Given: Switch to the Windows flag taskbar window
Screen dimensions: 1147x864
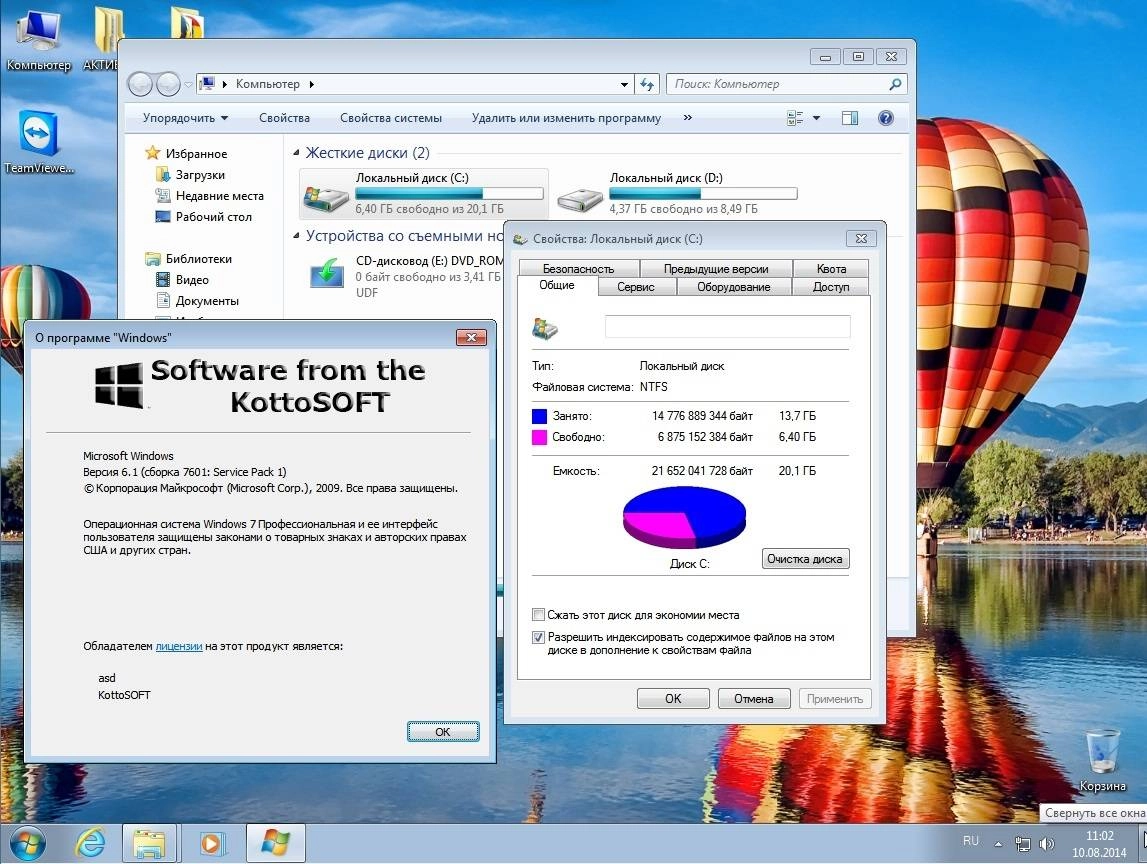Looking at the screenshot, I should [275, 844].
